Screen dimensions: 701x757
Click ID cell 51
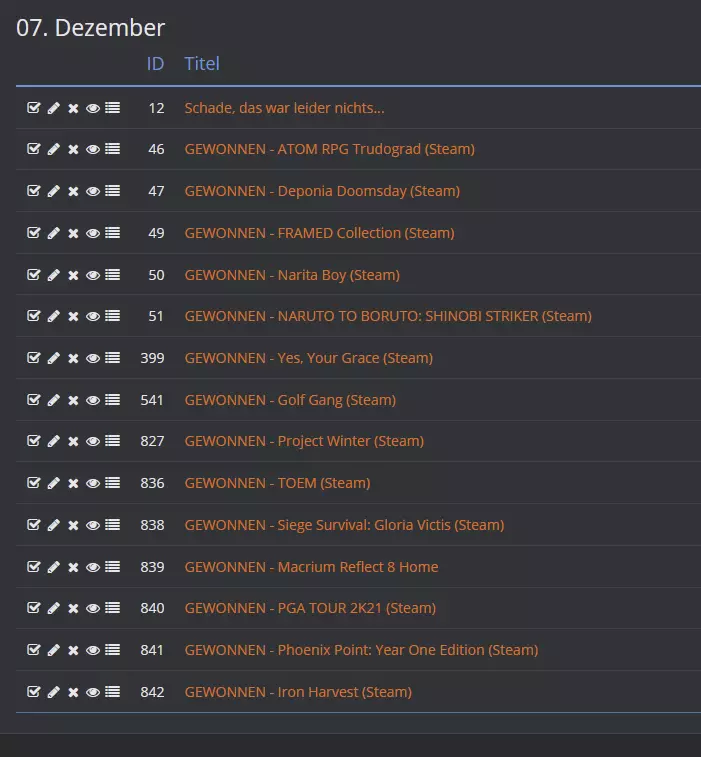pyautogui.click(x=156, y=316)
